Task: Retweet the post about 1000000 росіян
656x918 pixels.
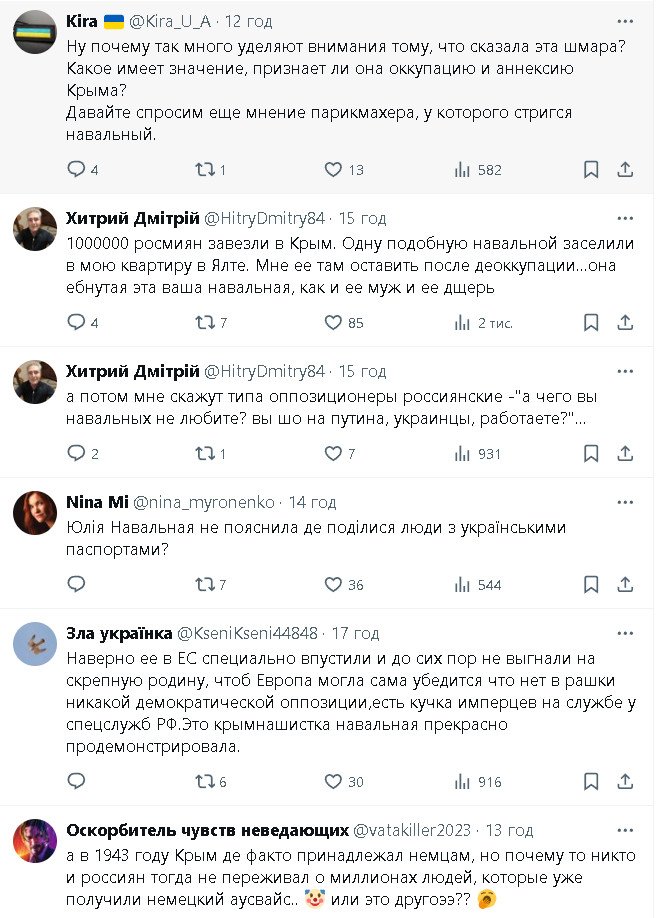Action: click(x=205, y=322)
